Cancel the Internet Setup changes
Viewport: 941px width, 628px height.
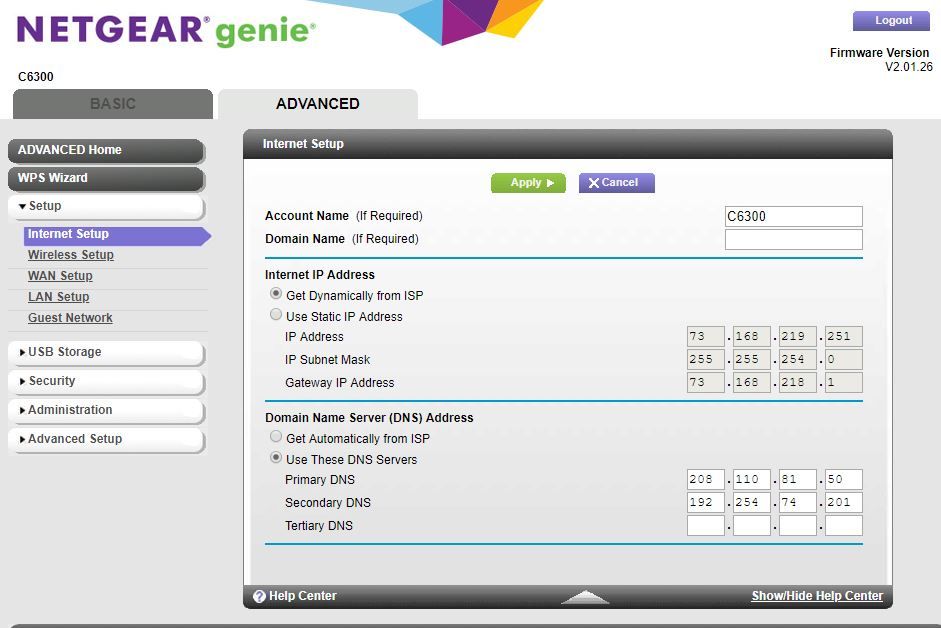coord(616,183)
